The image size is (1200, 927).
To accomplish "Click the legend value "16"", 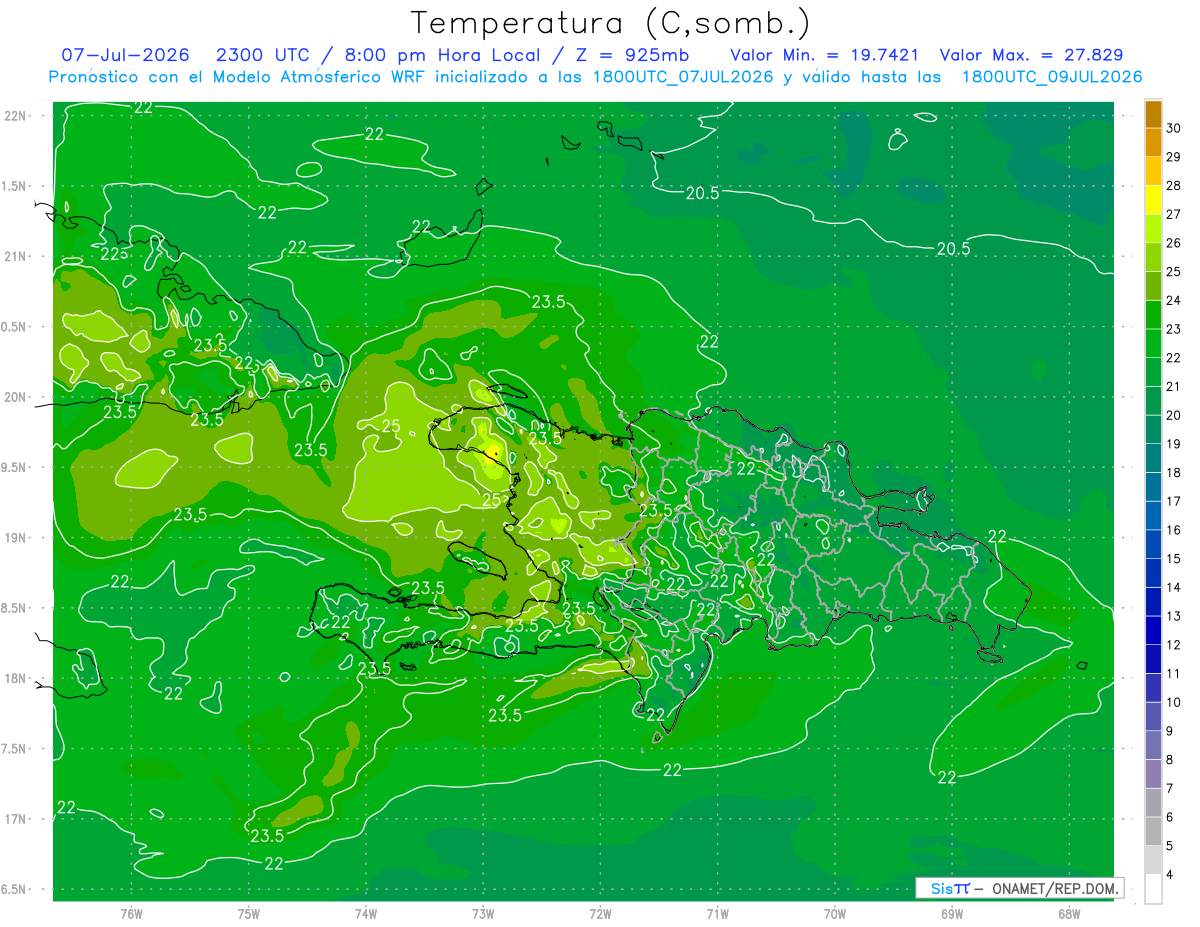I will click(1174, 530).
